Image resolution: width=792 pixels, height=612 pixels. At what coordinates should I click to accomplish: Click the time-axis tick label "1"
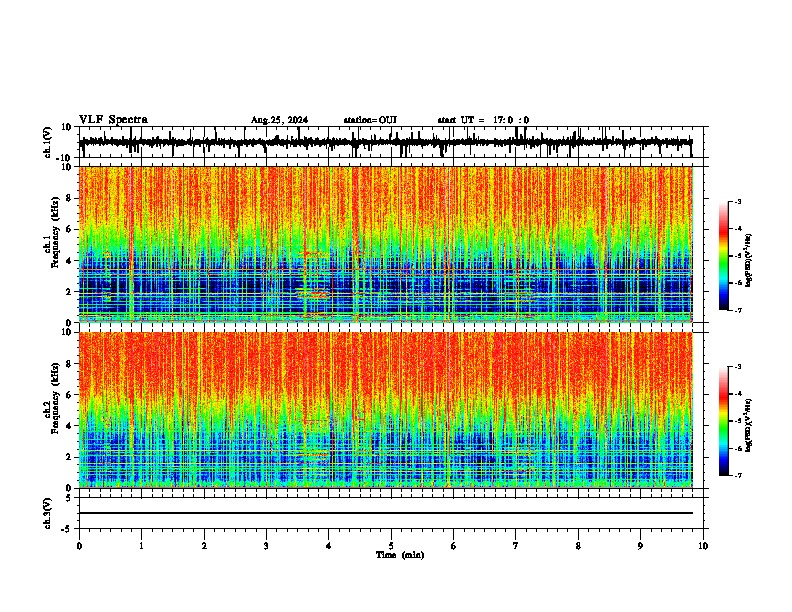point(141,546)
